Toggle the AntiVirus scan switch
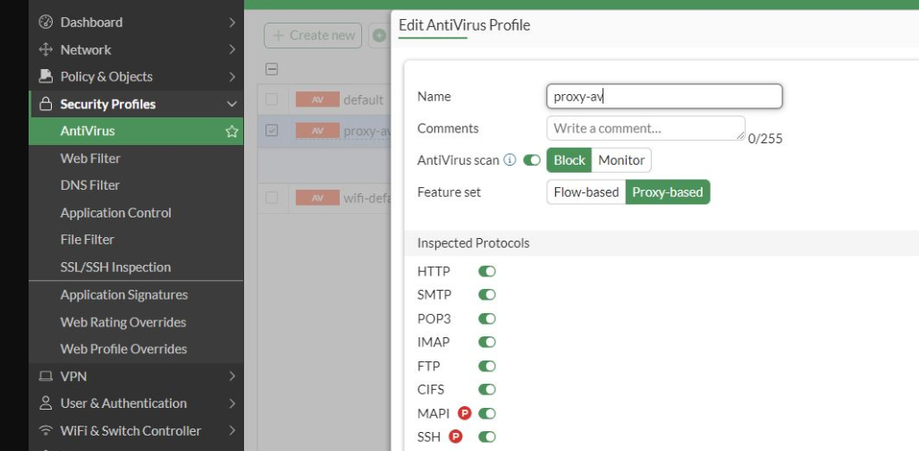 tap(531, 160)
